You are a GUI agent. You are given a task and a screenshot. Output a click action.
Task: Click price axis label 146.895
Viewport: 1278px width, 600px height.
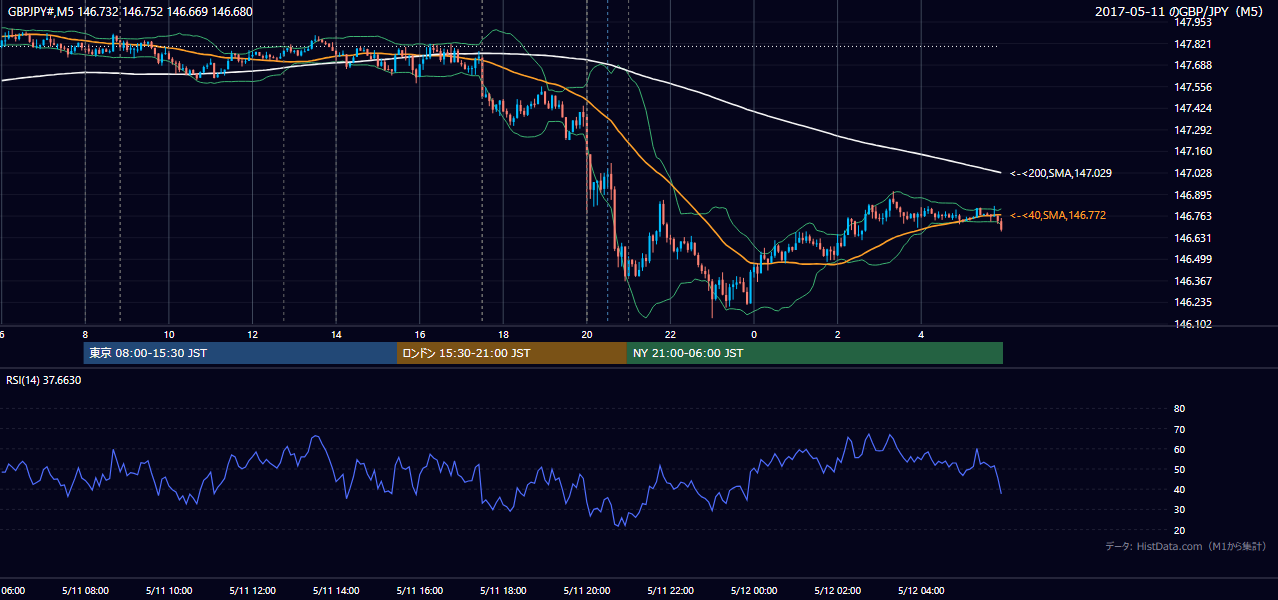coord(1193,195)
